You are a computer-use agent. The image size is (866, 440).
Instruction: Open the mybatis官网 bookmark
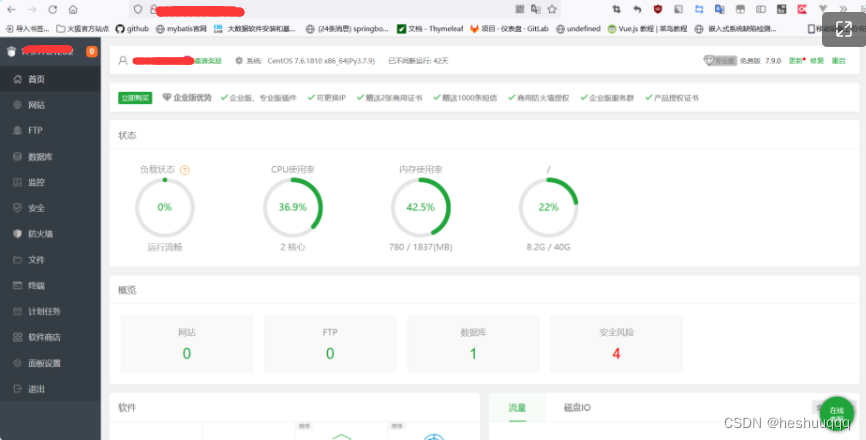(x=181, y=29)
